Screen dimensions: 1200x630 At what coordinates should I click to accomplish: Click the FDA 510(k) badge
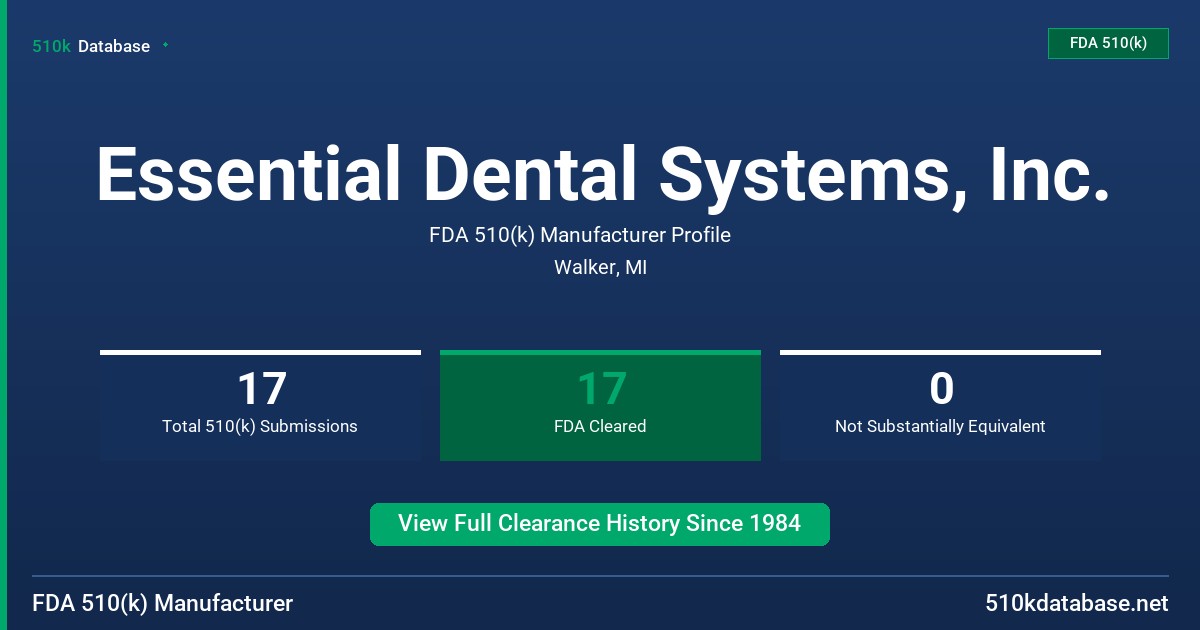pyautogui.click(x=1108, y=43)
